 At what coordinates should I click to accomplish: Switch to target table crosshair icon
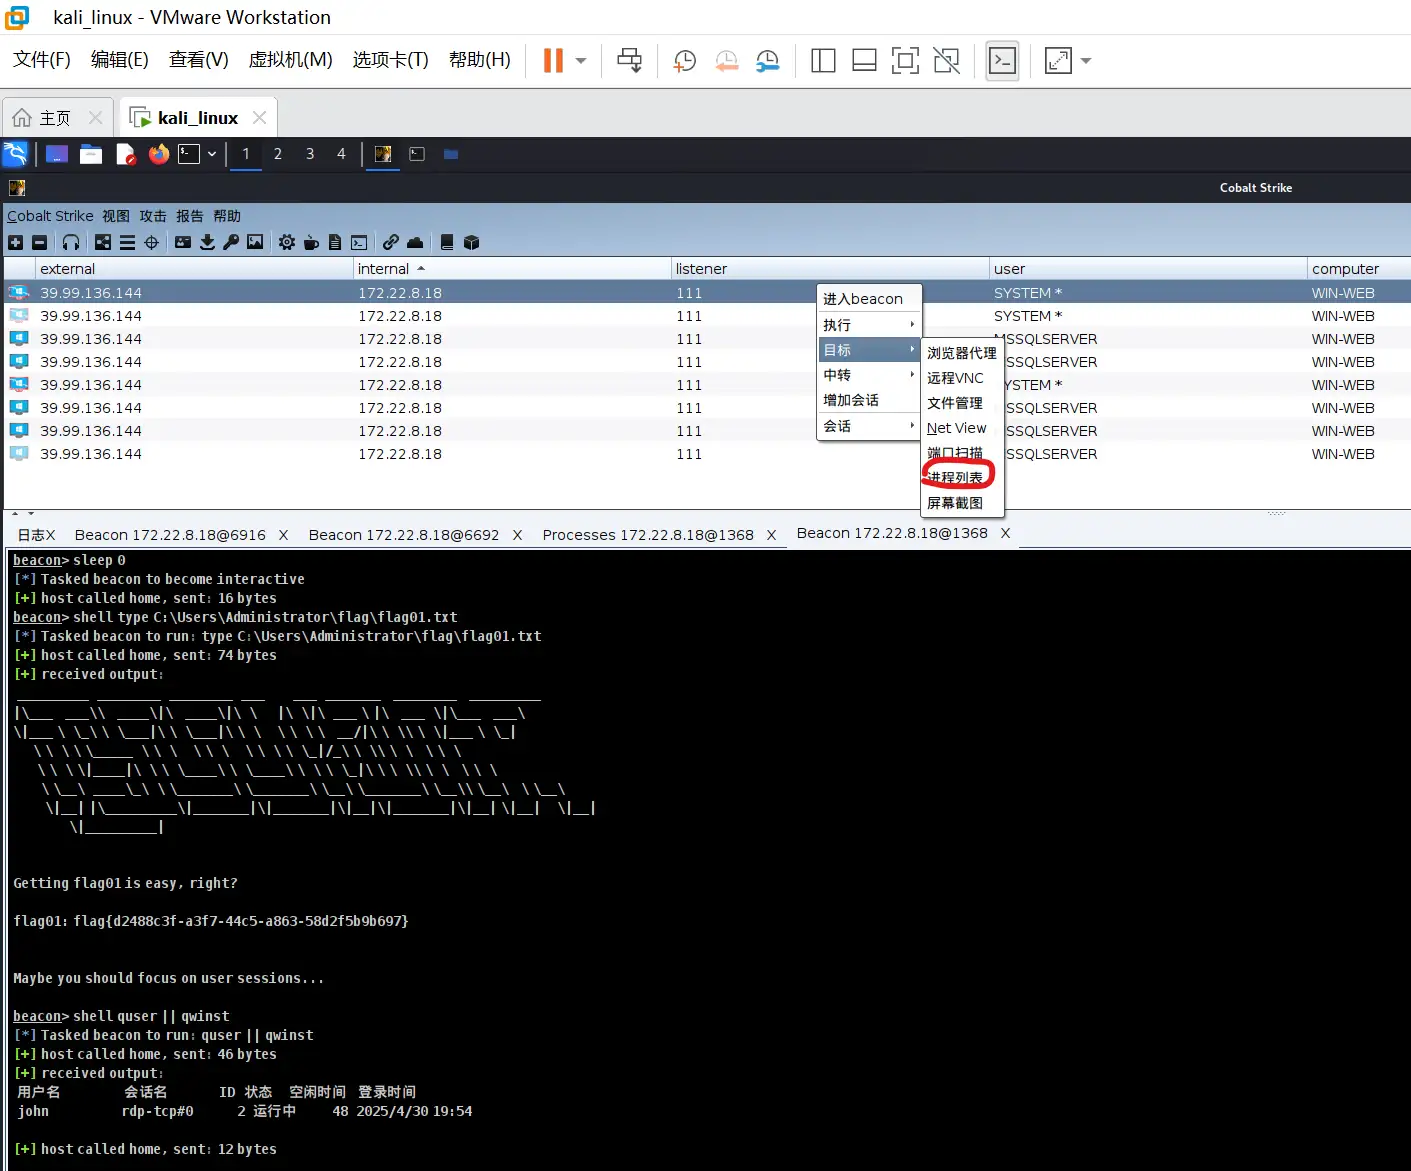151,242
